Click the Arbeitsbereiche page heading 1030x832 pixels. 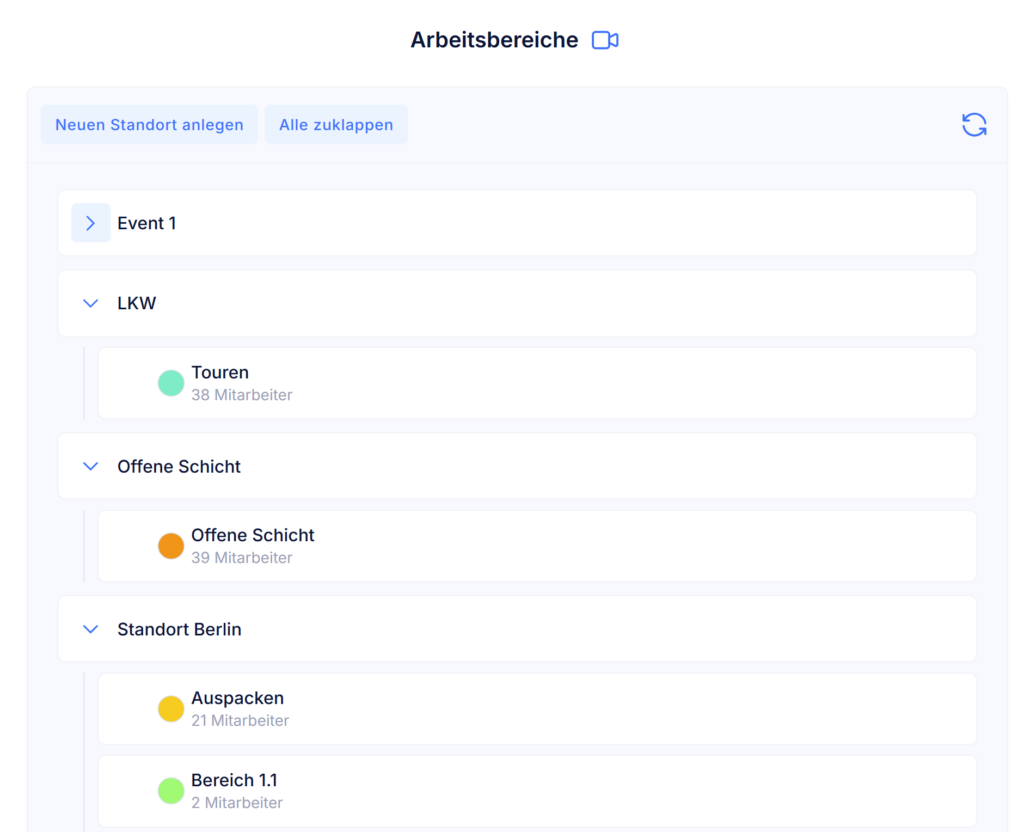pos(494,40)
